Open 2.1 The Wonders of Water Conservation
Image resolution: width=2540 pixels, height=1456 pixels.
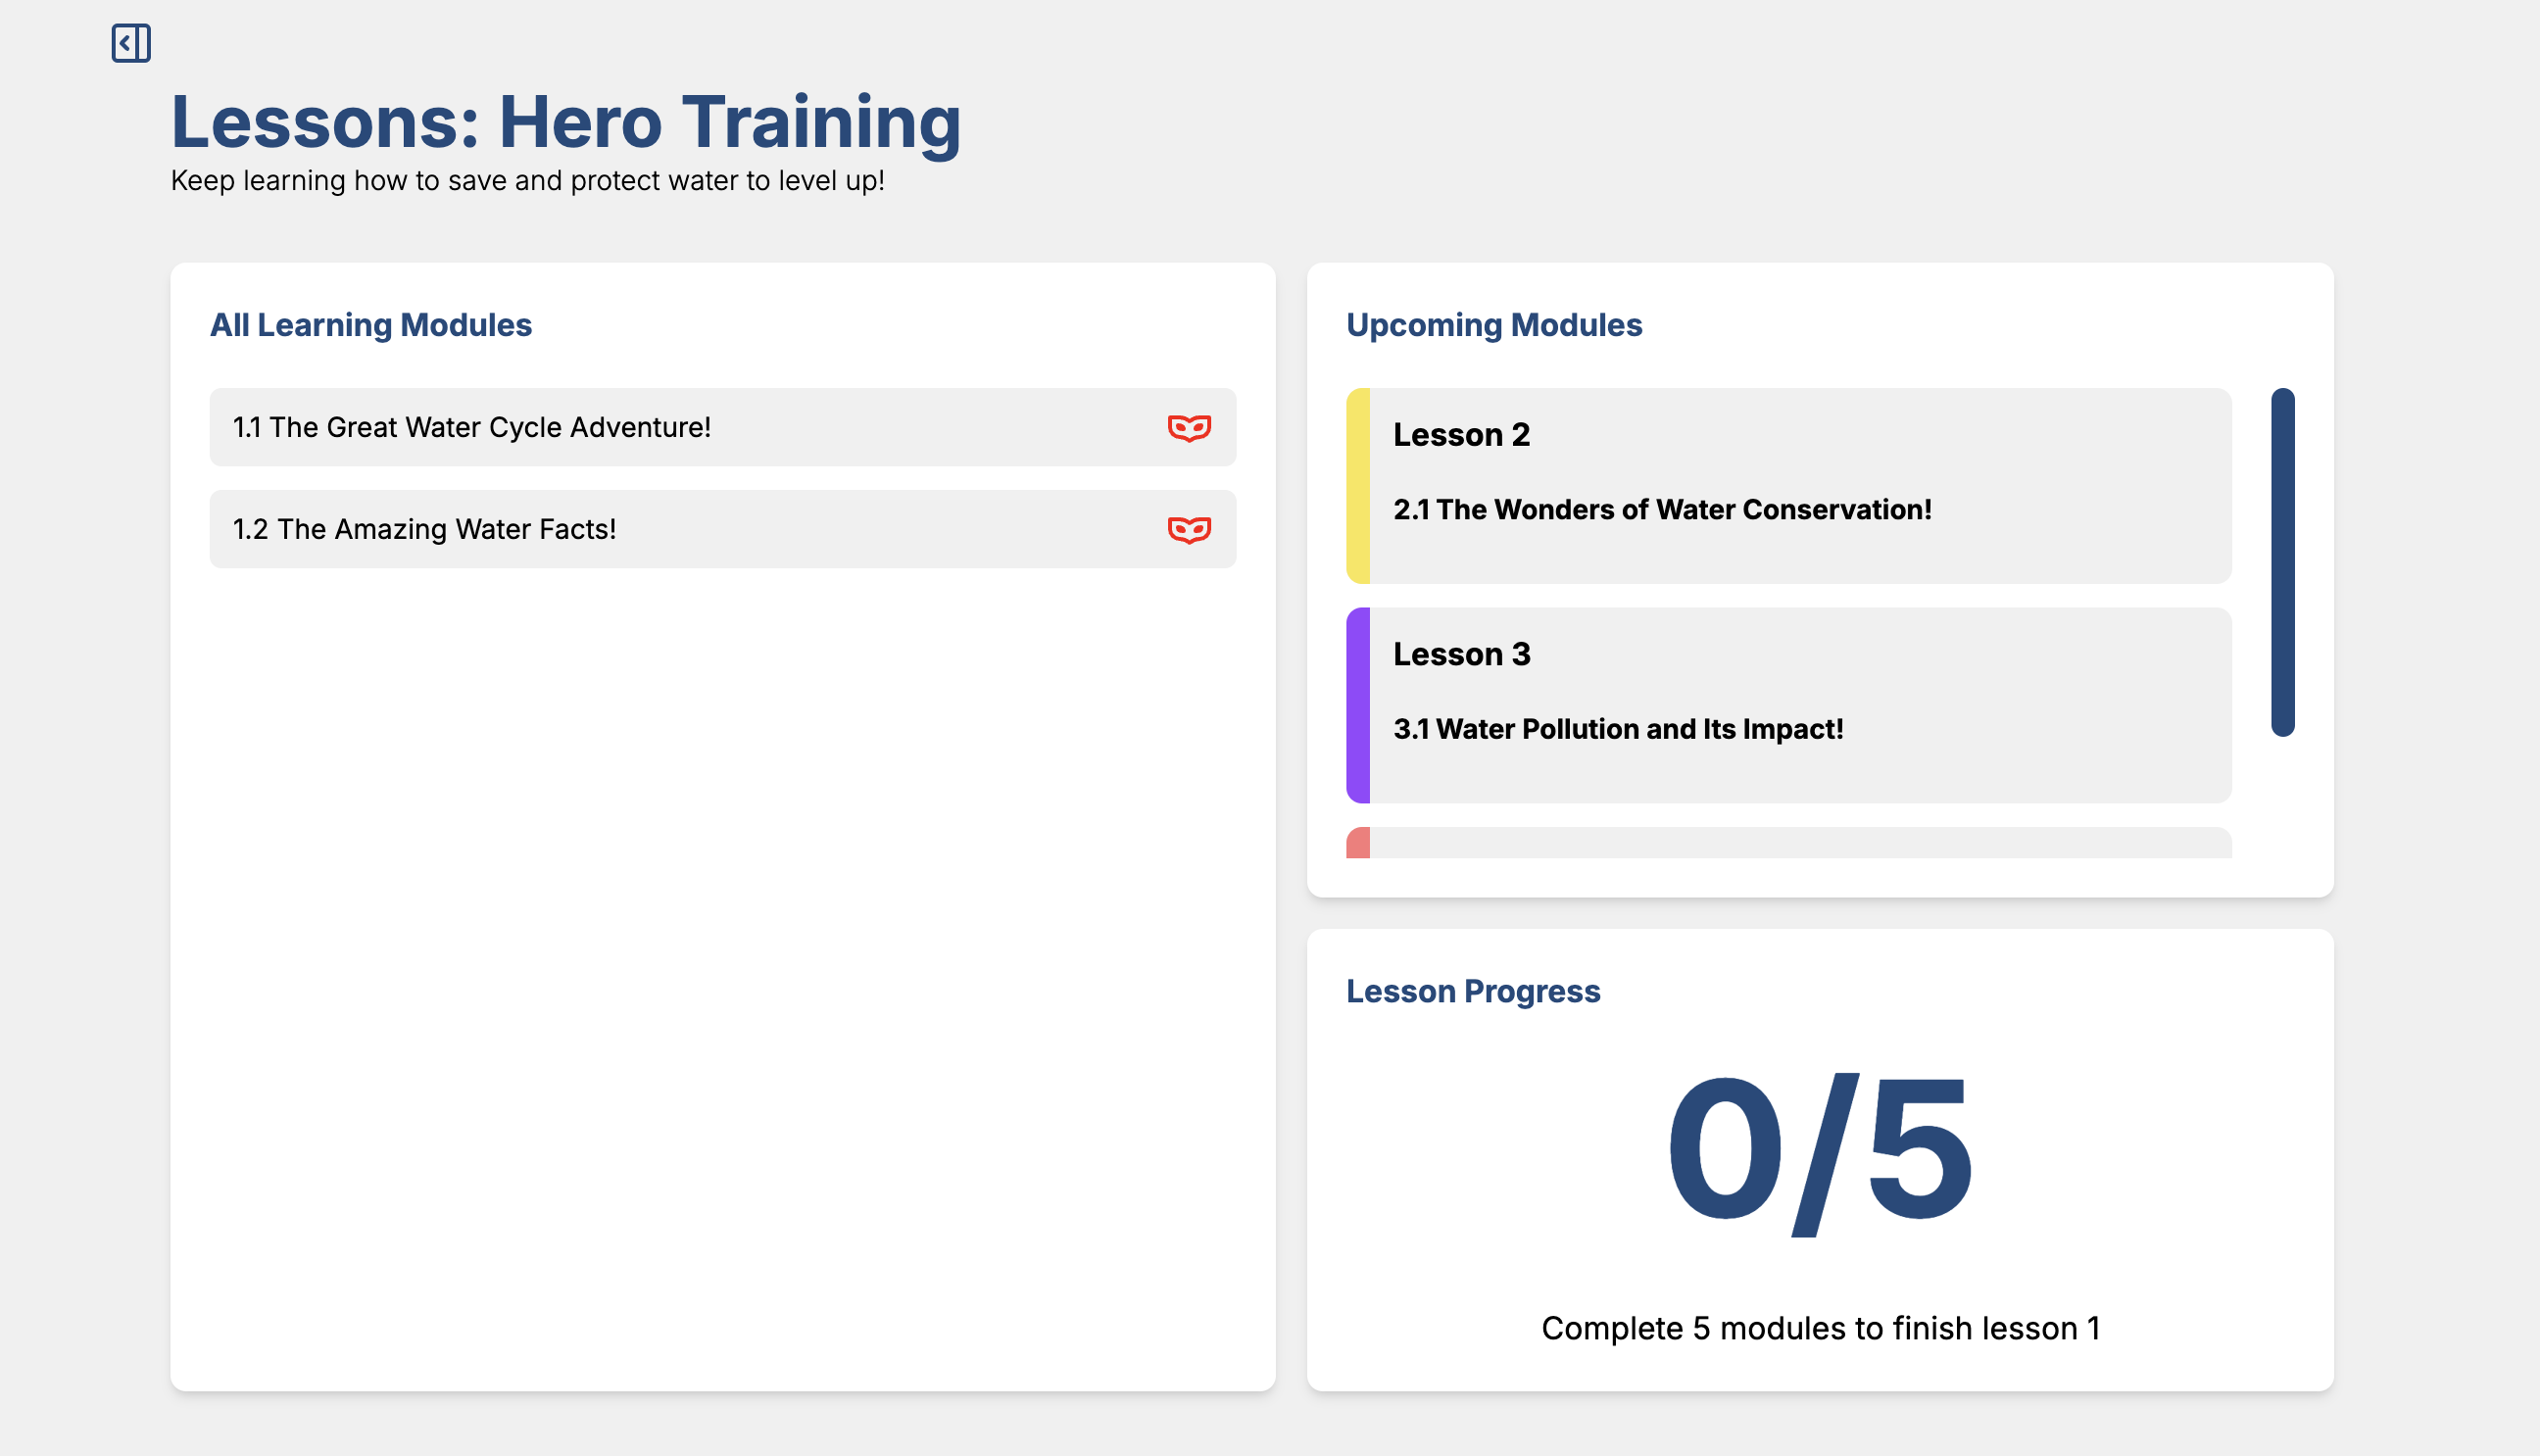click(x=1661, y=510)
